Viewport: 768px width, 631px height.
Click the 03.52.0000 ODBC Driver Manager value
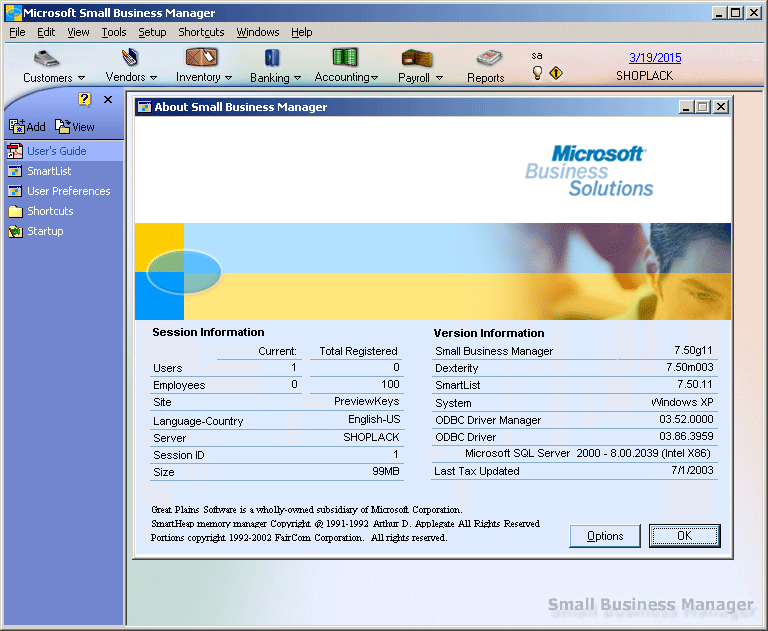click(686, 419)
